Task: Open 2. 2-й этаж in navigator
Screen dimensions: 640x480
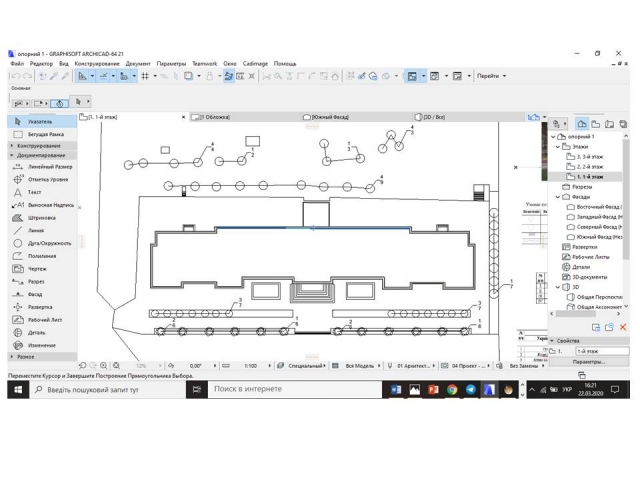Action: pos(589,167)
